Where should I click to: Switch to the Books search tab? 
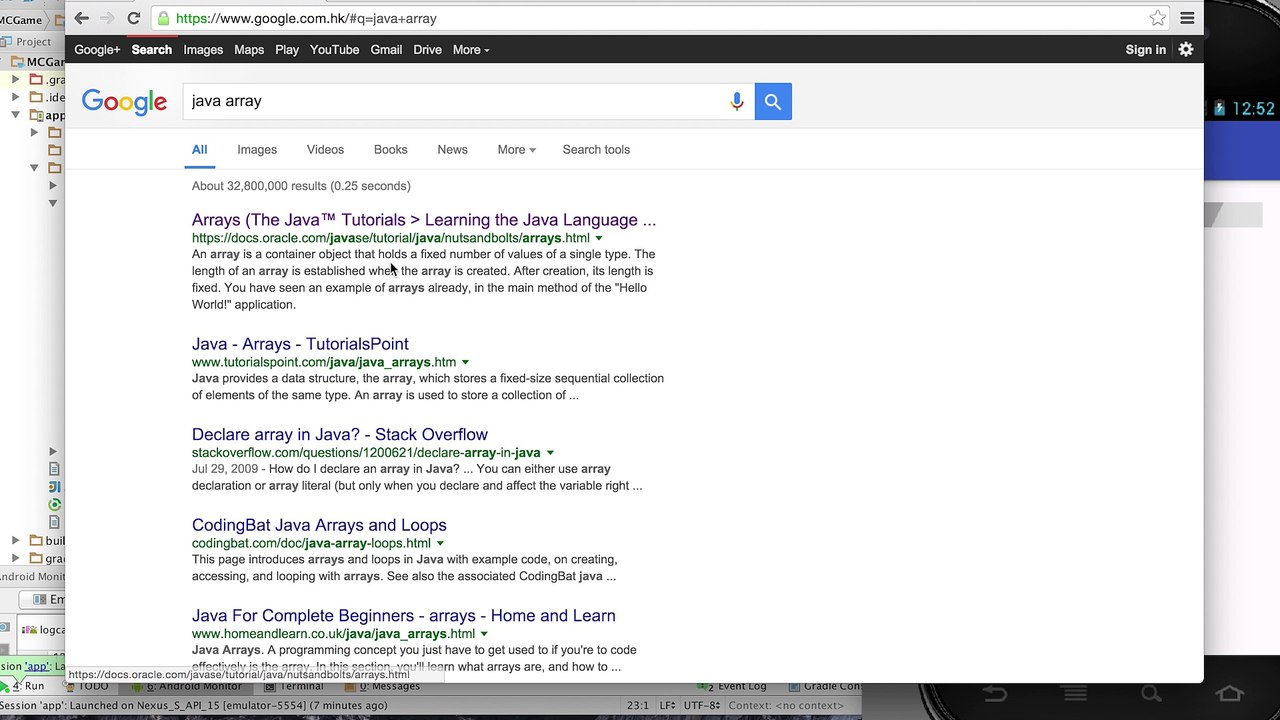(390, 150)
